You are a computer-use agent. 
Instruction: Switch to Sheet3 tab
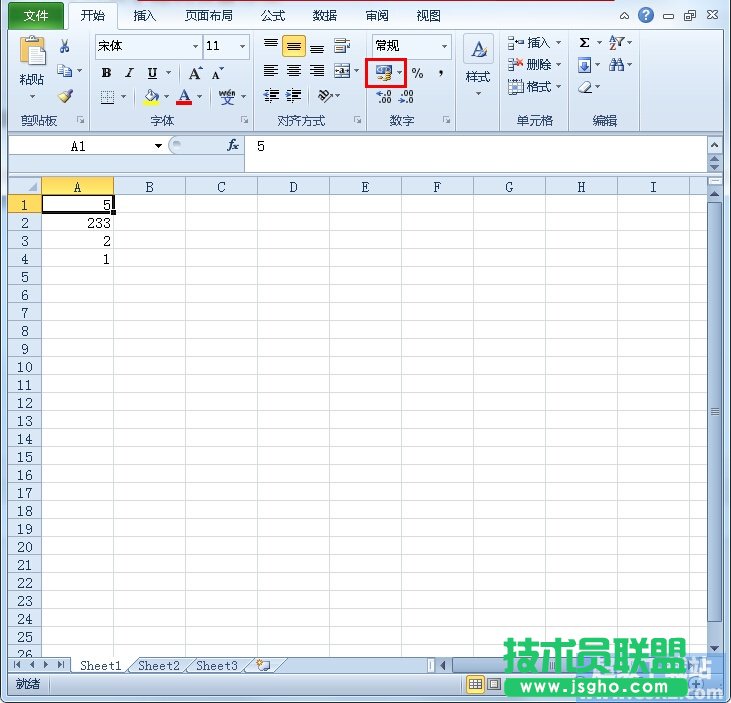[x=217, y=665]
